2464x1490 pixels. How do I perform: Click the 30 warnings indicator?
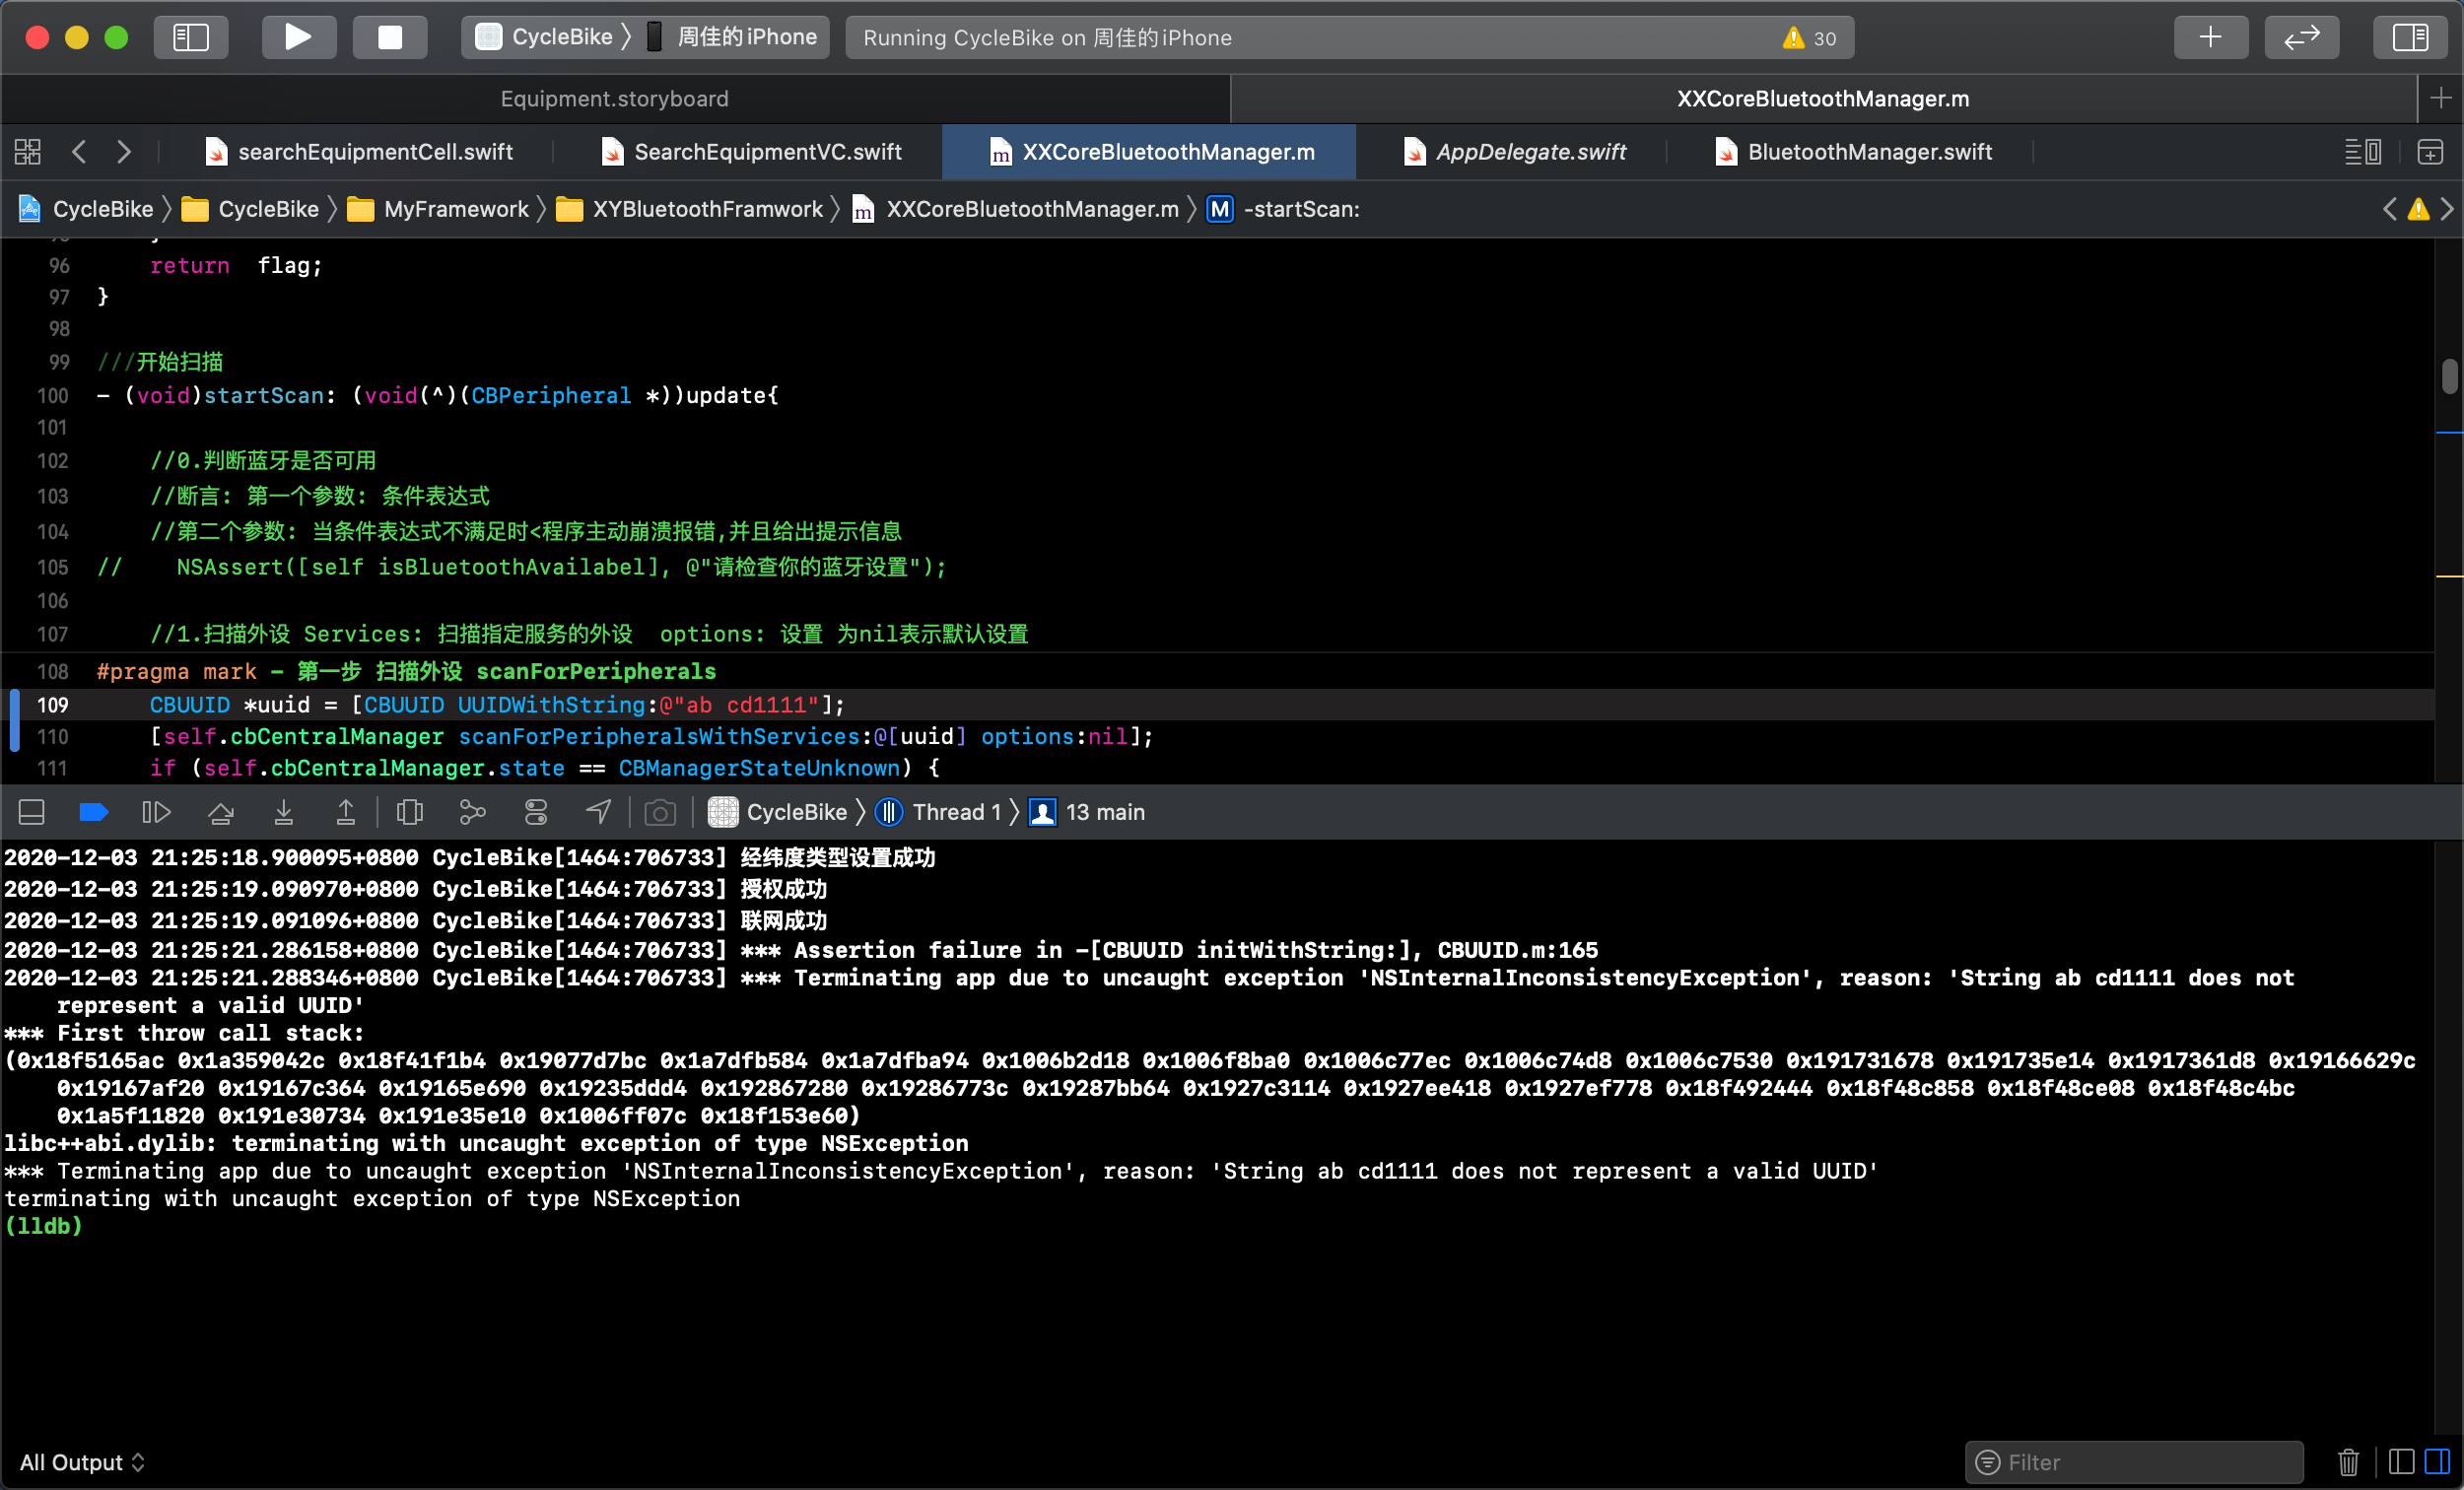1810,38
